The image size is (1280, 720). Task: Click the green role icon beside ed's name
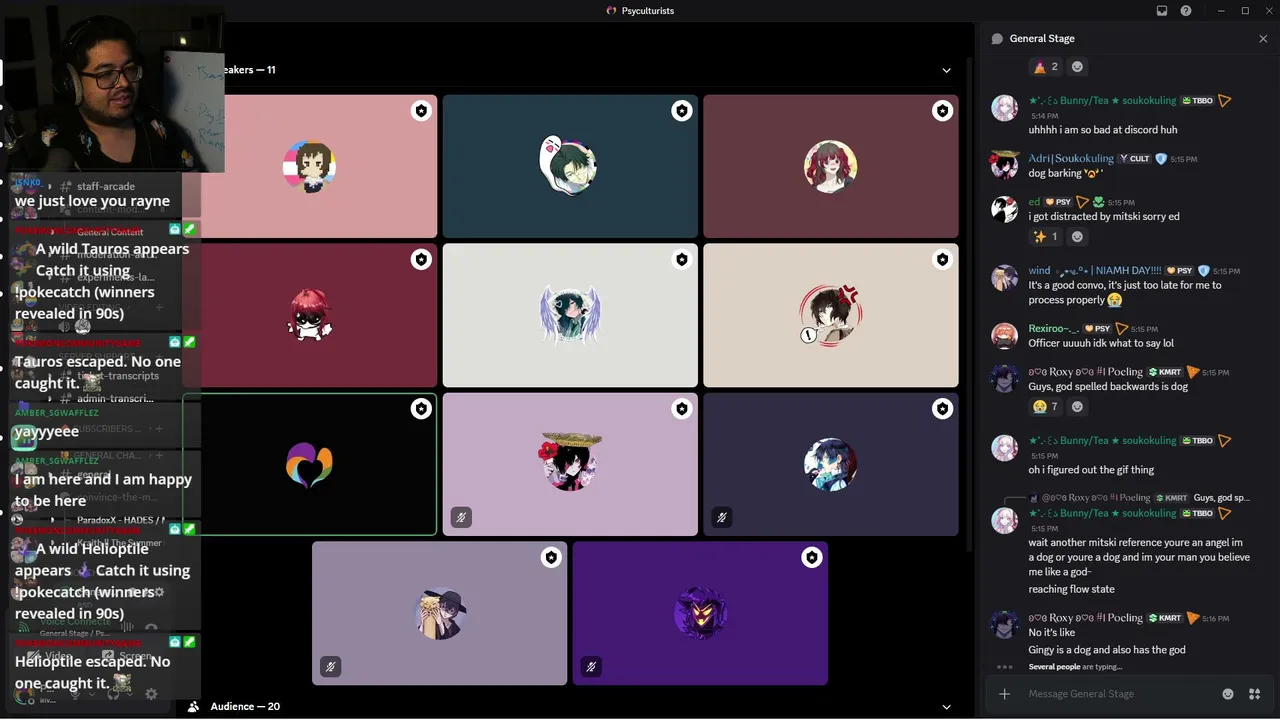[x=1098, y=202]
